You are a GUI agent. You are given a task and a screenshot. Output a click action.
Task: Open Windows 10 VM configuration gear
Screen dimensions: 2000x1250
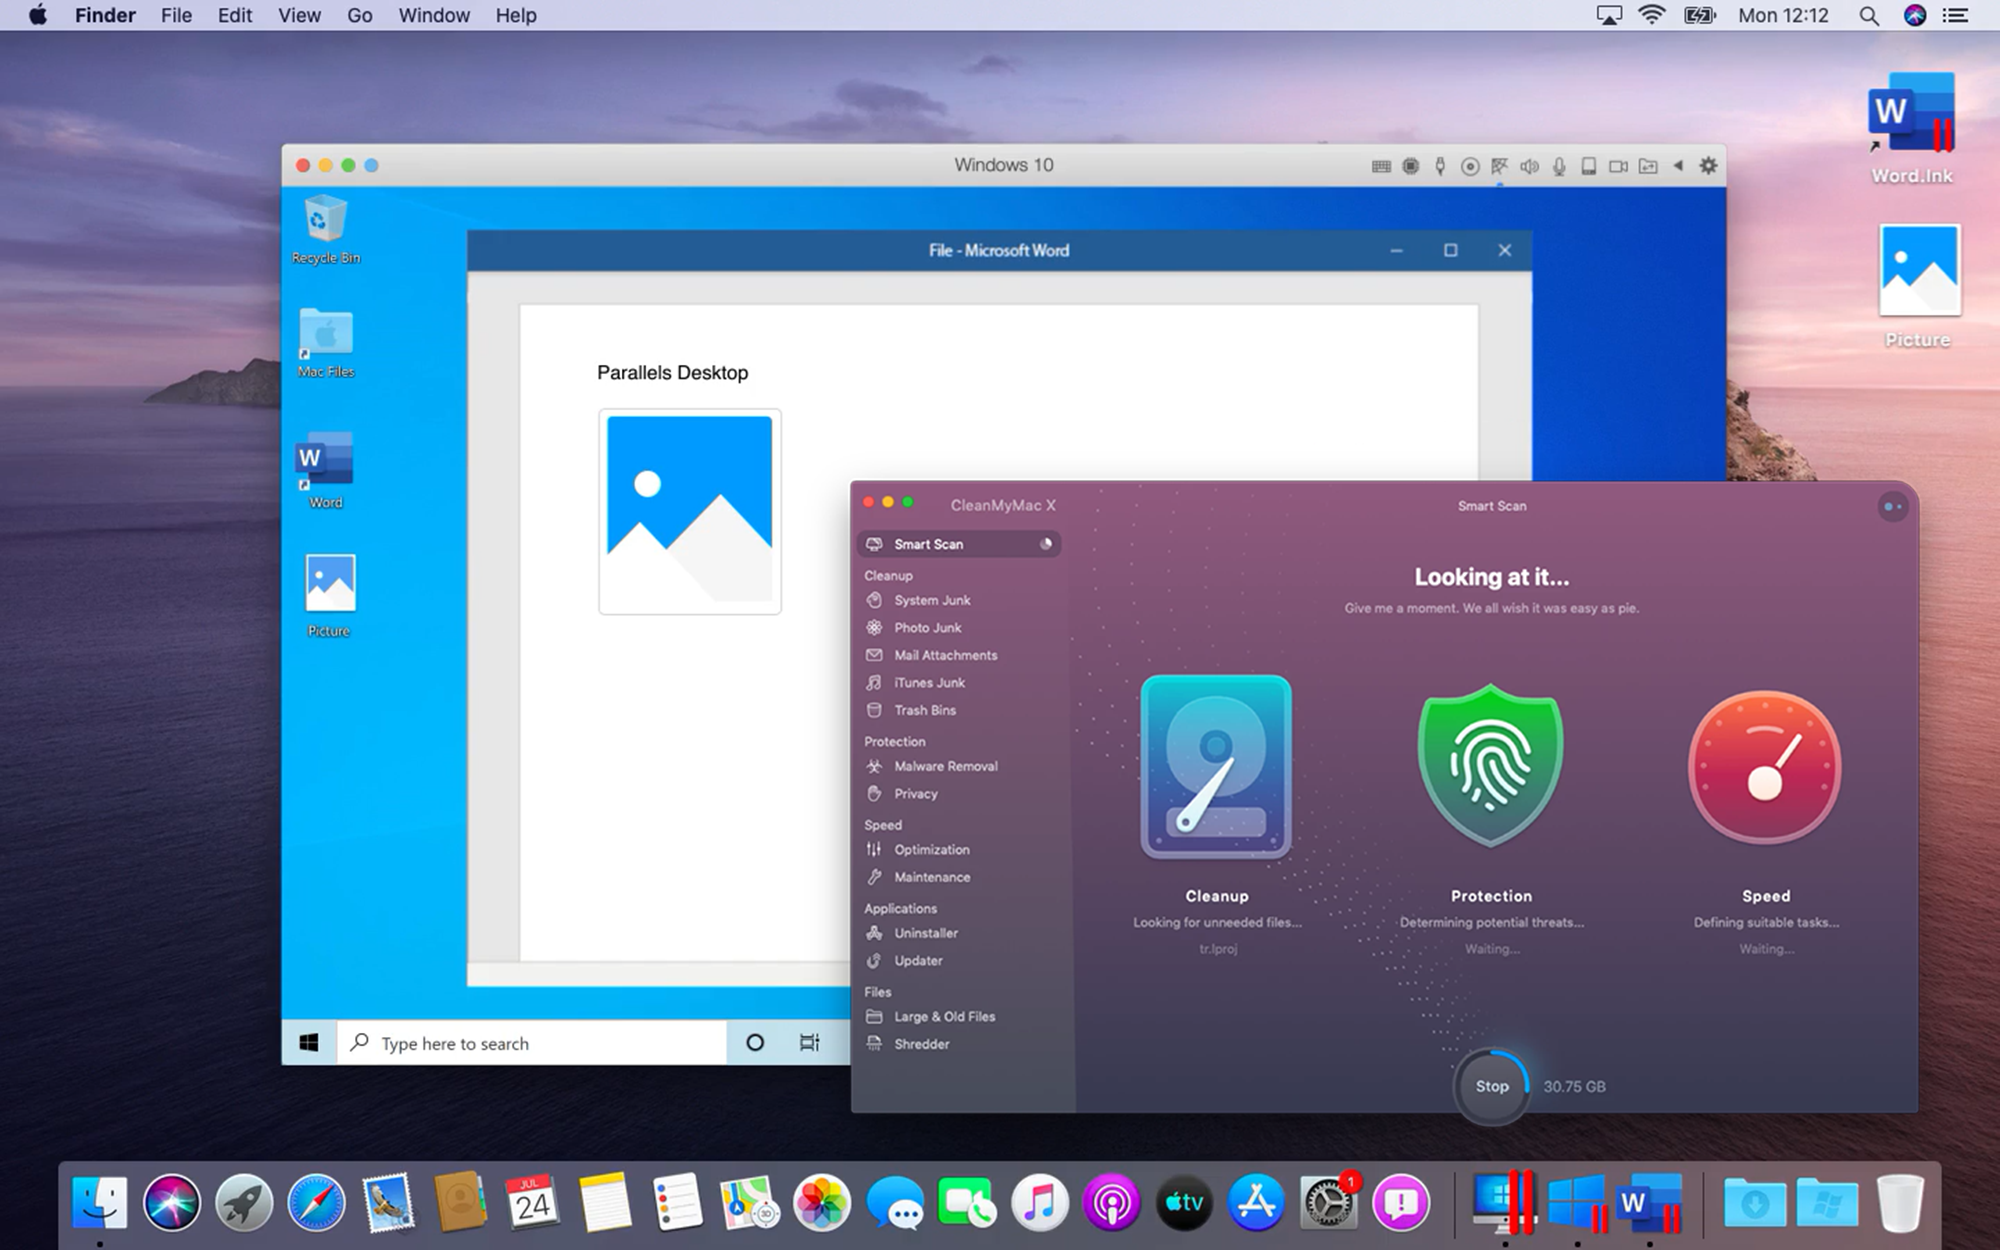pos(1708,166)
